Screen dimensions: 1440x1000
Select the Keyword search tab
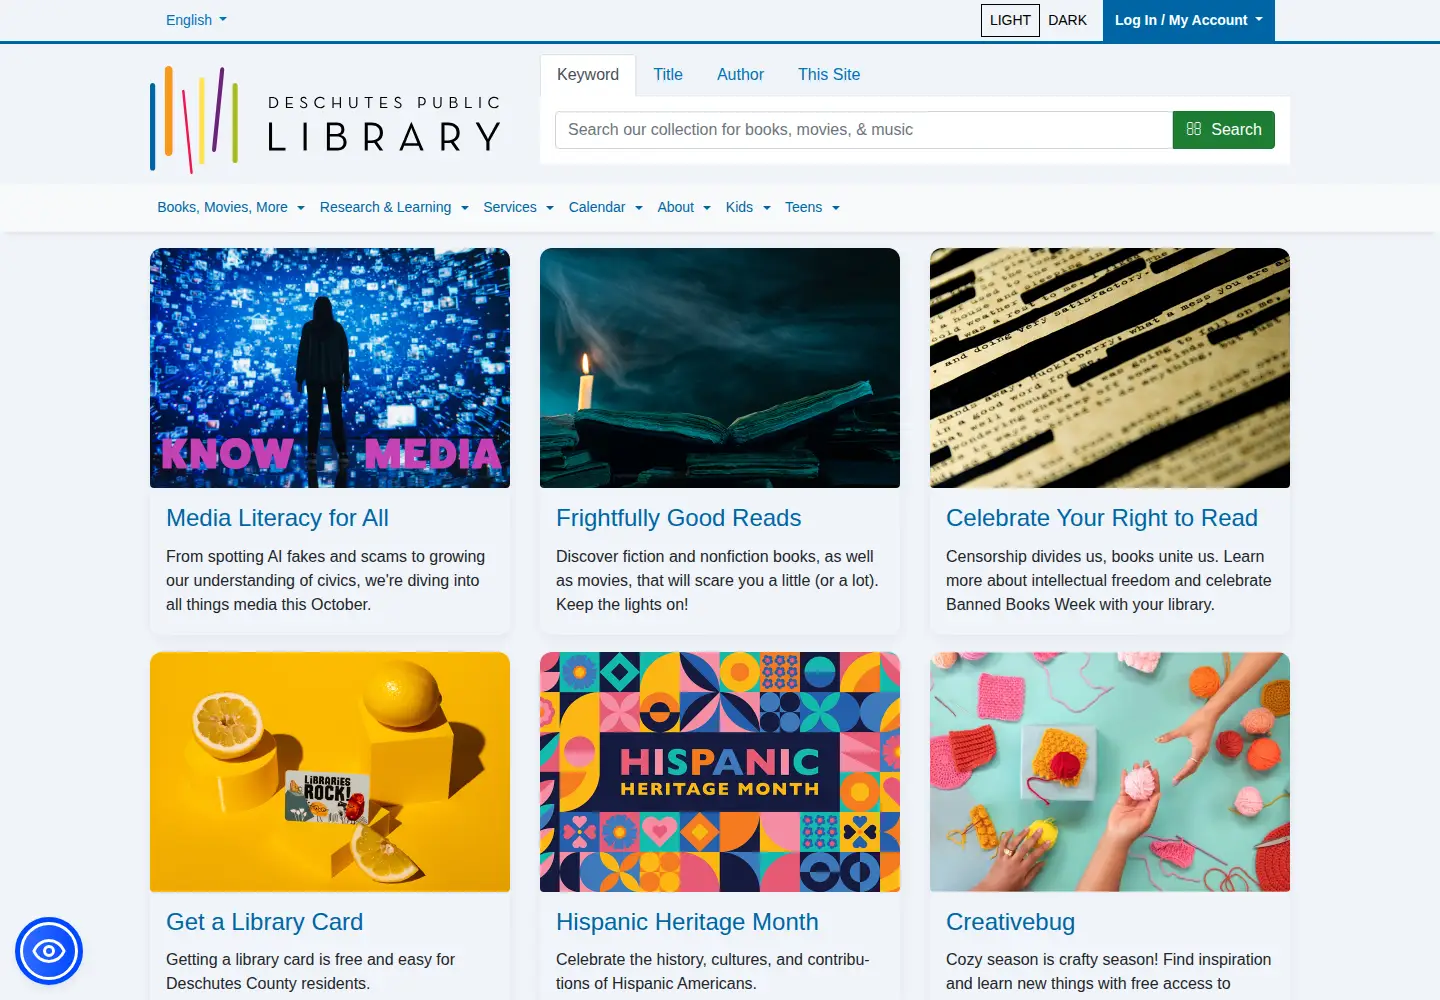[x=588, y=75]
